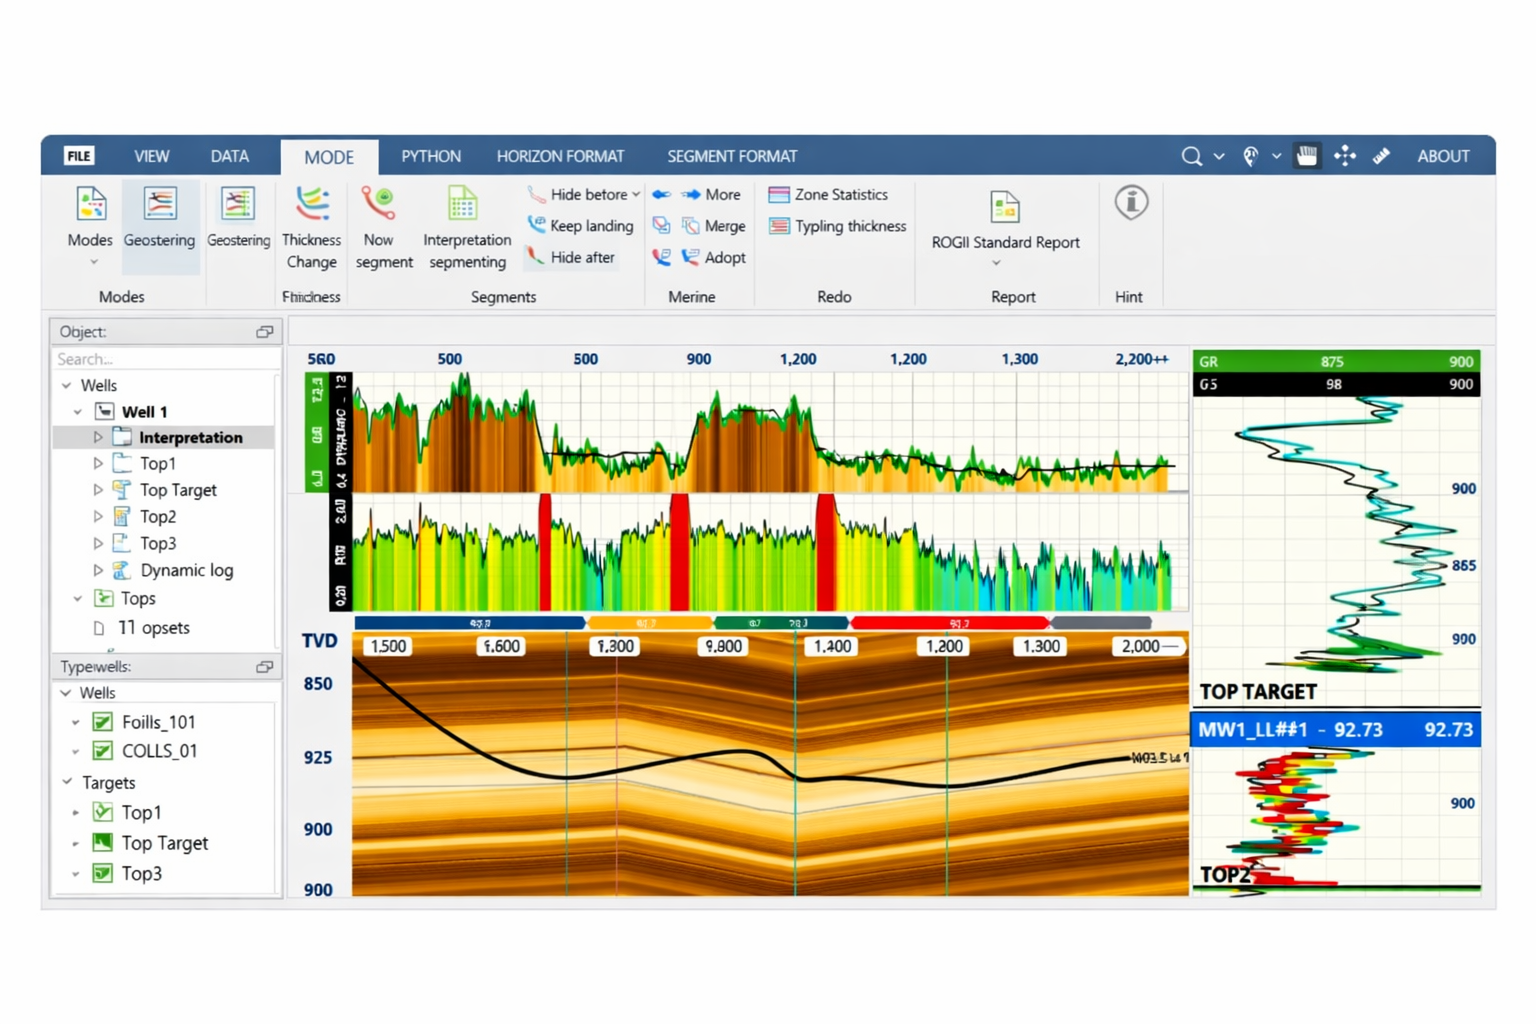Viewport: 1536px width, 1024px height.
Task: Open the HORIZON FORMAT tab
Action: tap(560, 157)
